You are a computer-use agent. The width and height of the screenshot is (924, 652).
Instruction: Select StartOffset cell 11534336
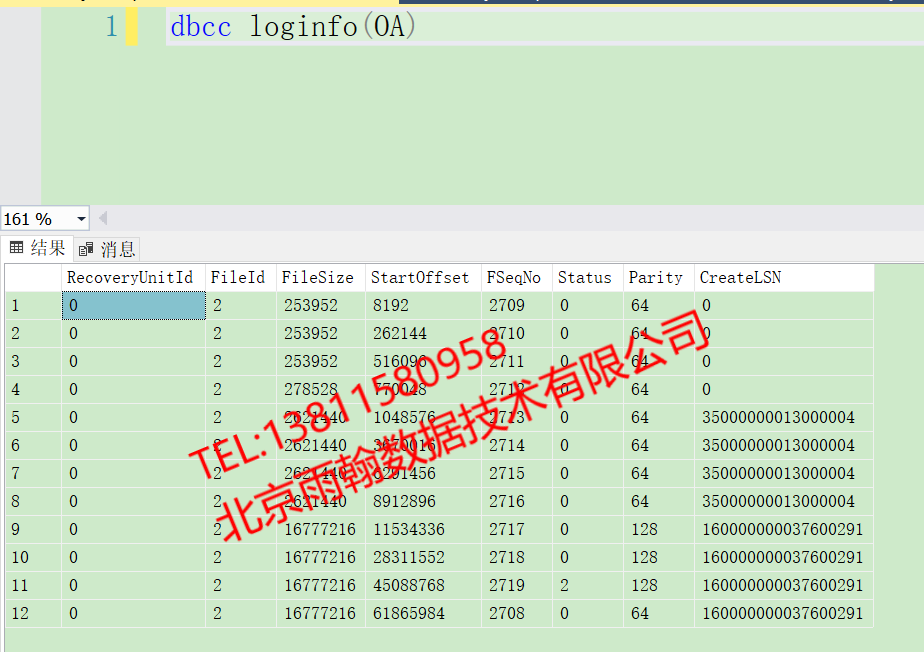pos(423,529)
